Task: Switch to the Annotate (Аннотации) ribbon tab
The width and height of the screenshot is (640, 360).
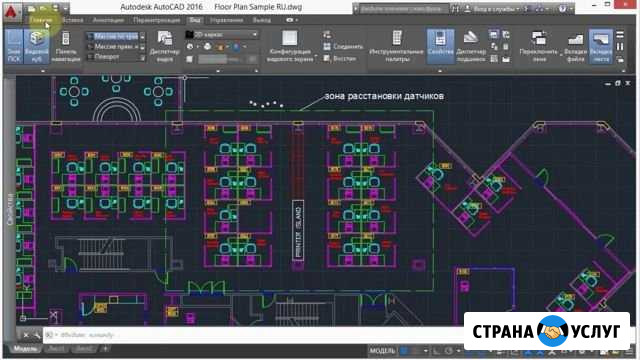Action: [x=108, y=20]
